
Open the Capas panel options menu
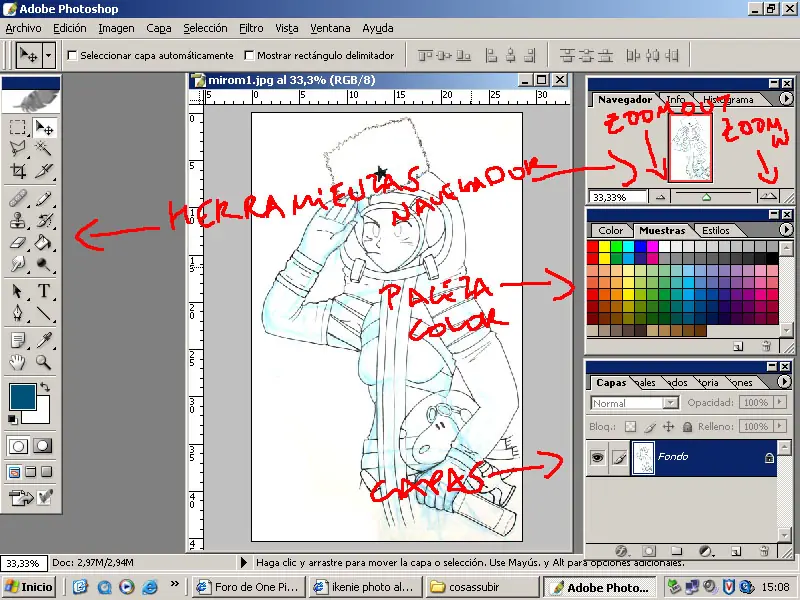click(x=784, y=381)
